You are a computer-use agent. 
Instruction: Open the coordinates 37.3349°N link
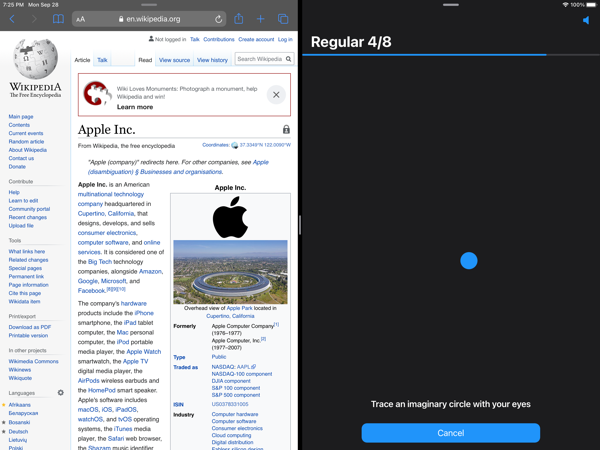(265, 145)
